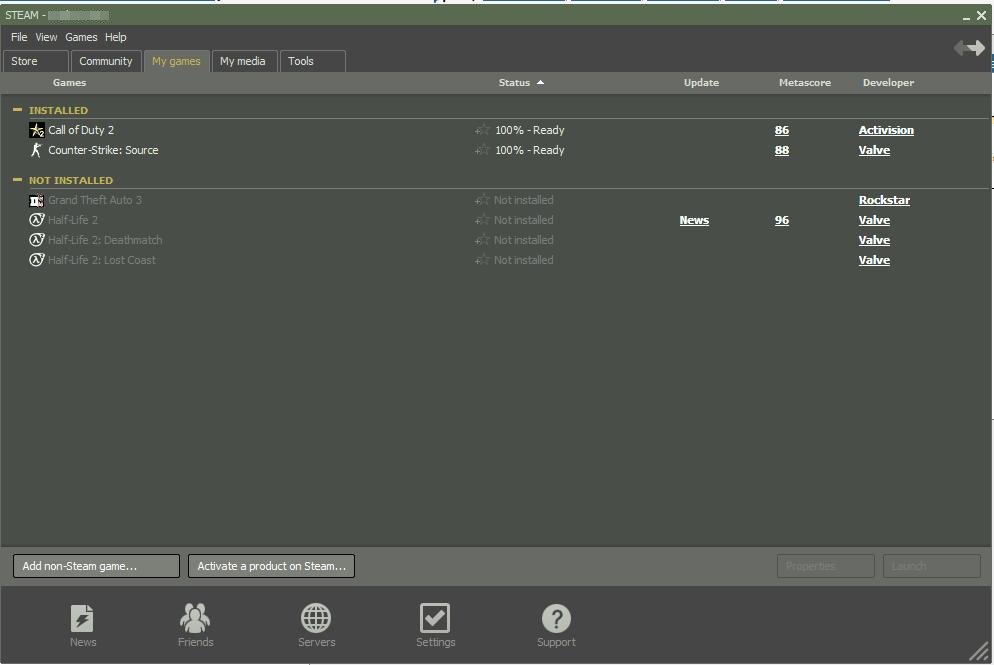Image resolution: width=994 pixels, height=665 pixels.
Task: Click the Call of Duty 2 game icon
Action: (37, 130)
